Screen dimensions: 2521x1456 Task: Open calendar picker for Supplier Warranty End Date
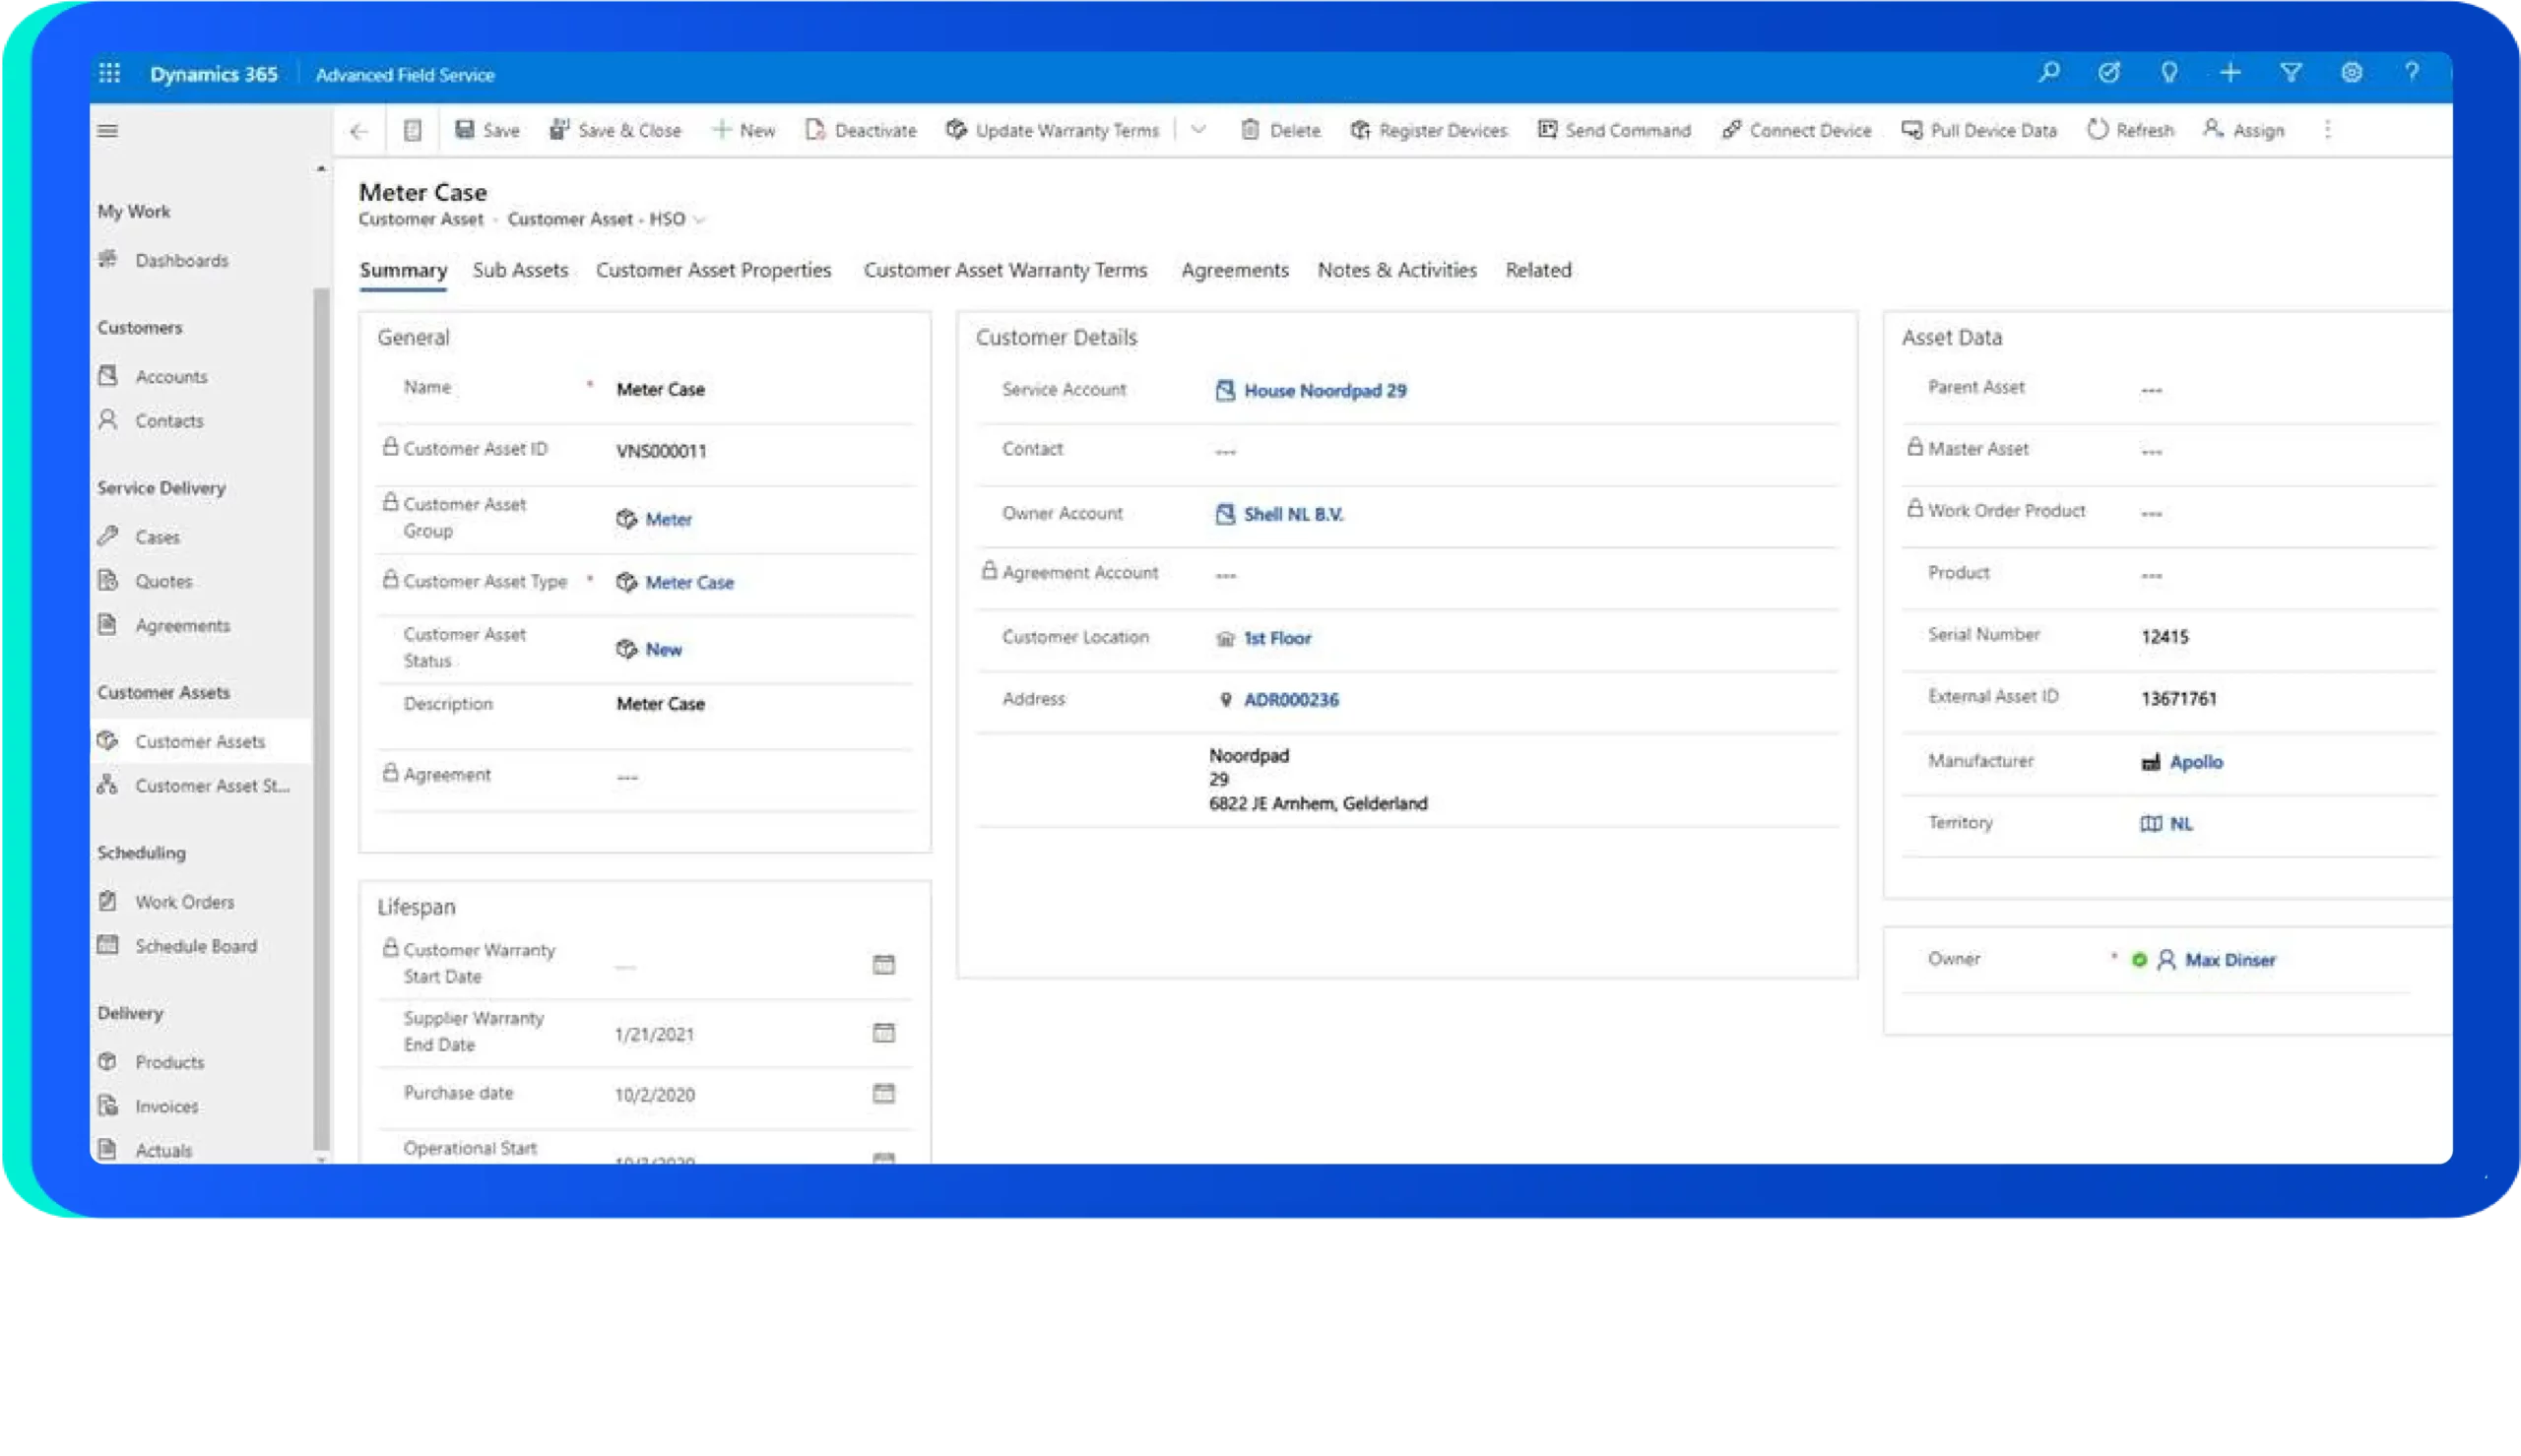[884, 1033]
